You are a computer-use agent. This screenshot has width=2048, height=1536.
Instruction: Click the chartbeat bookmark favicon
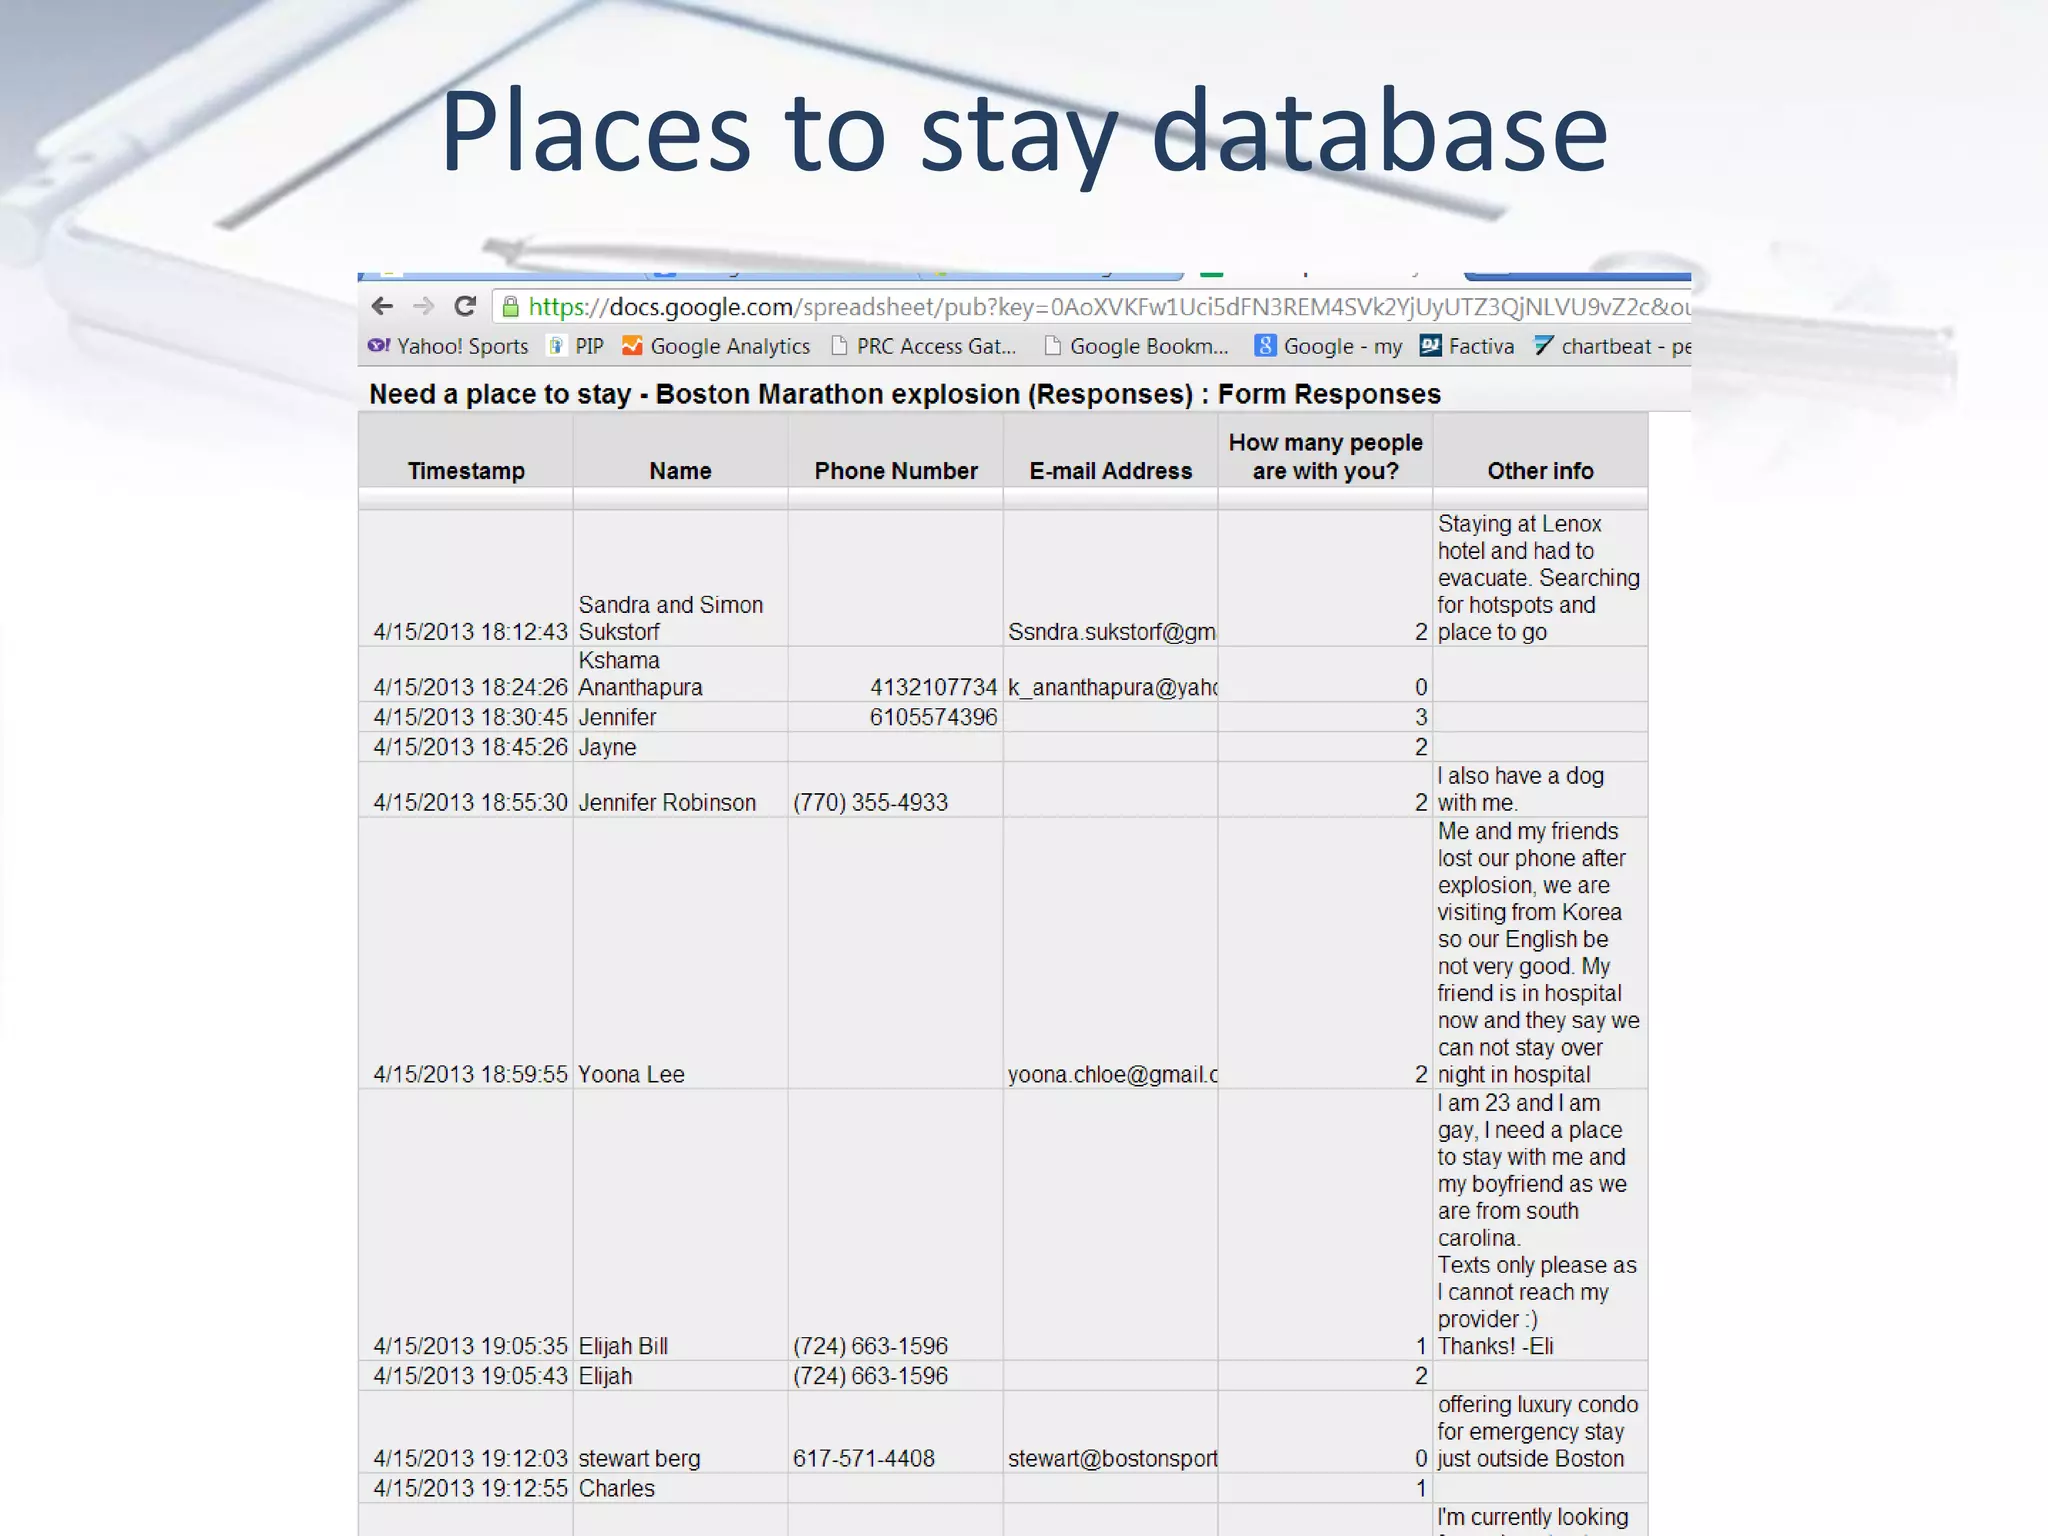point(1544,345)
